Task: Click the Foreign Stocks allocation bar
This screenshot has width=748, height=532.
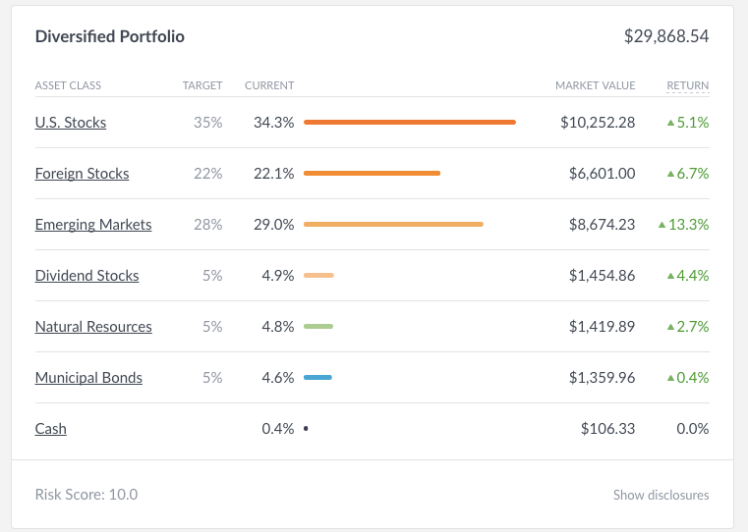Action: (372, 173)
